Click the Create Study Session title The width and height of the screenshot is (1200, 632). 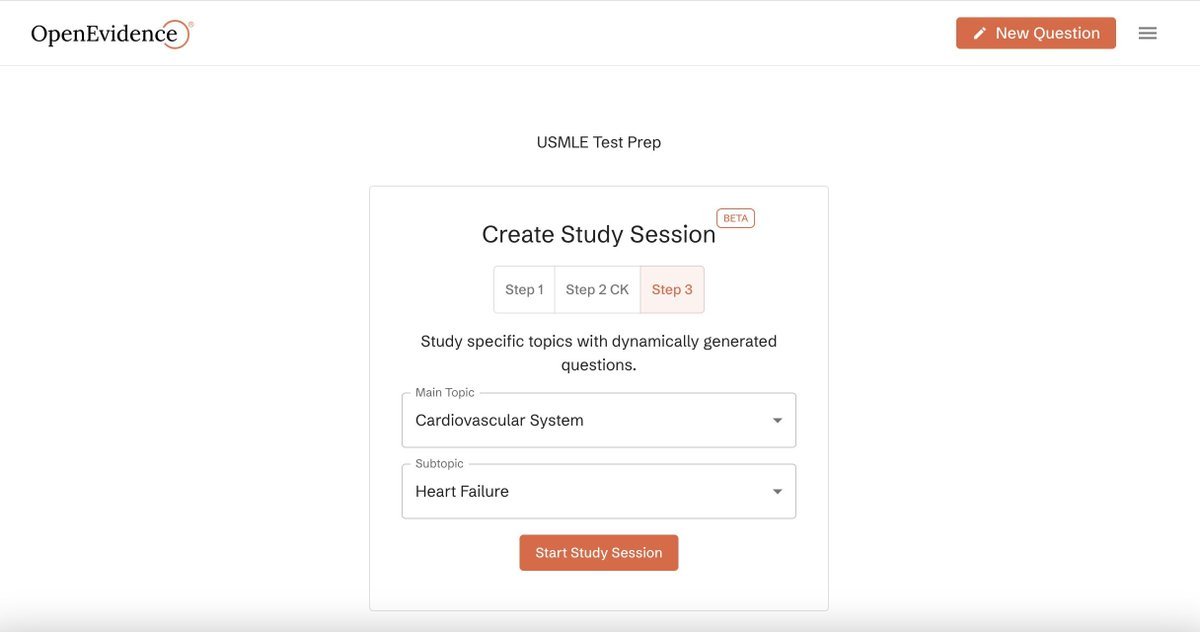pyautogui.click(x=599, y=234)
